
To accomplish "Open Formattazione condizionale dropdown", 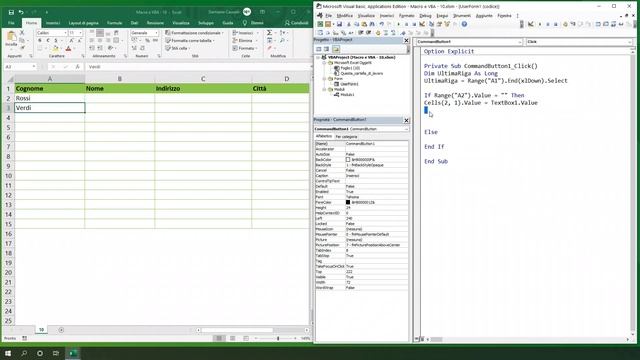I will click(x=195, y=33).
